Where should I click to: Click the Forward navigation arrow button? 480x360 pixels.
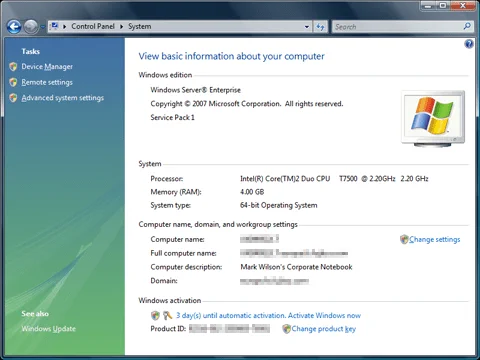click(31, 27)
